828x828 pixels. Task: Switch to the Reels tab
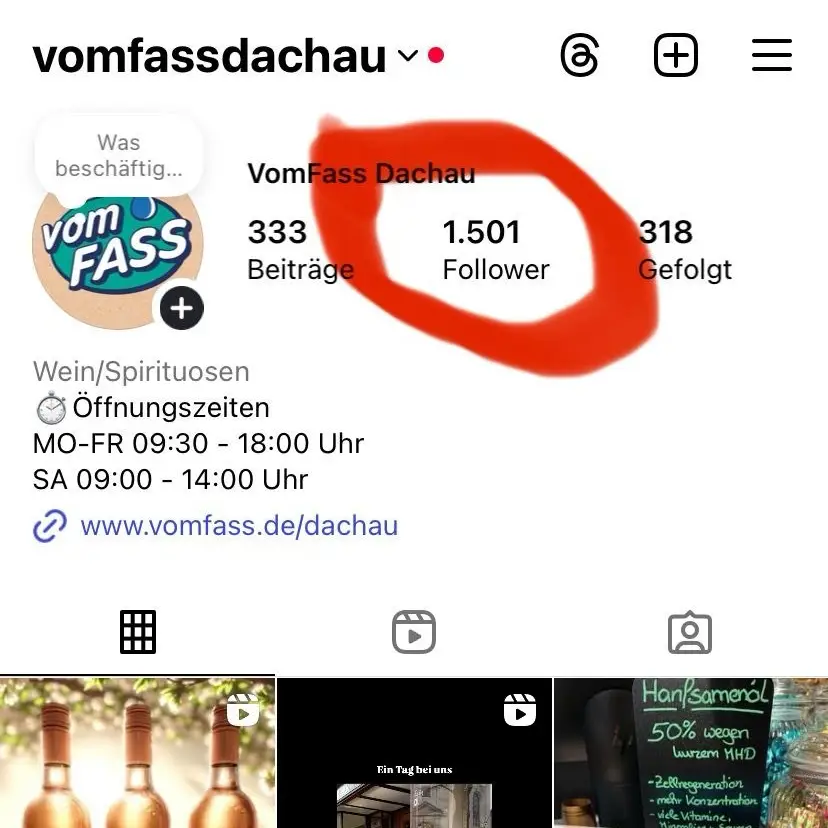[x=414, y=632]
